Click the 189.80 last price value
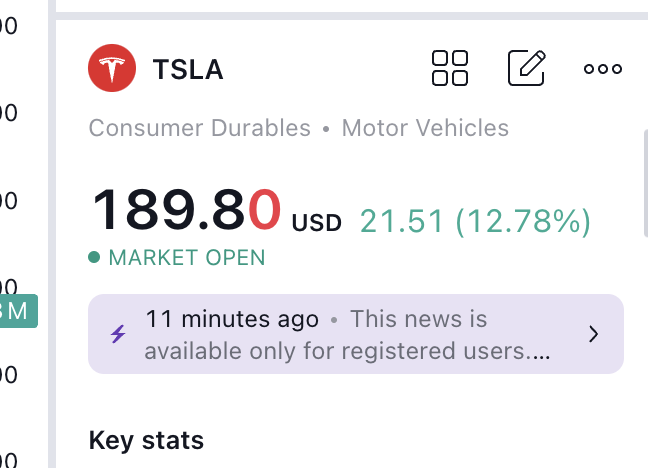Screen dimensions: 648x468 [x=187, y=209]
